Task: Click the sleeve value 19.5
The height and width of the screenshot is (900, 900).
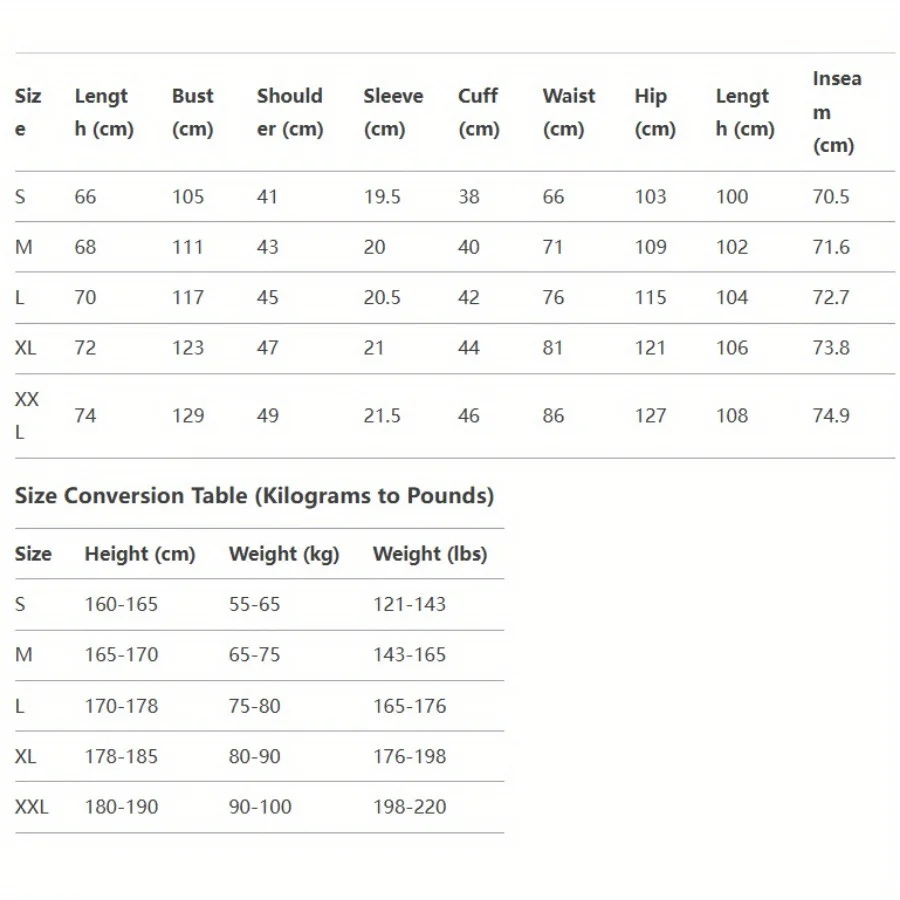Action: 382,197
